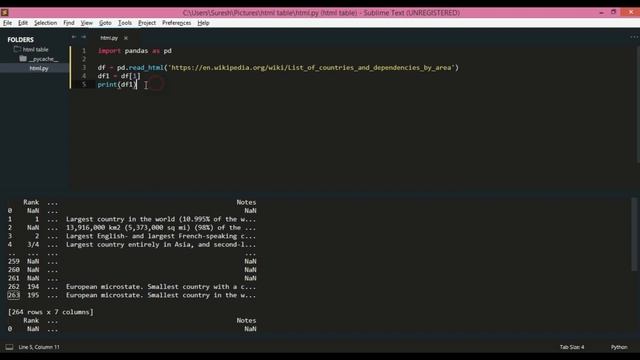The image size is (640, 360).
Task: Open the Help menu
Action: pyautogui.click(x=203, y=23)
